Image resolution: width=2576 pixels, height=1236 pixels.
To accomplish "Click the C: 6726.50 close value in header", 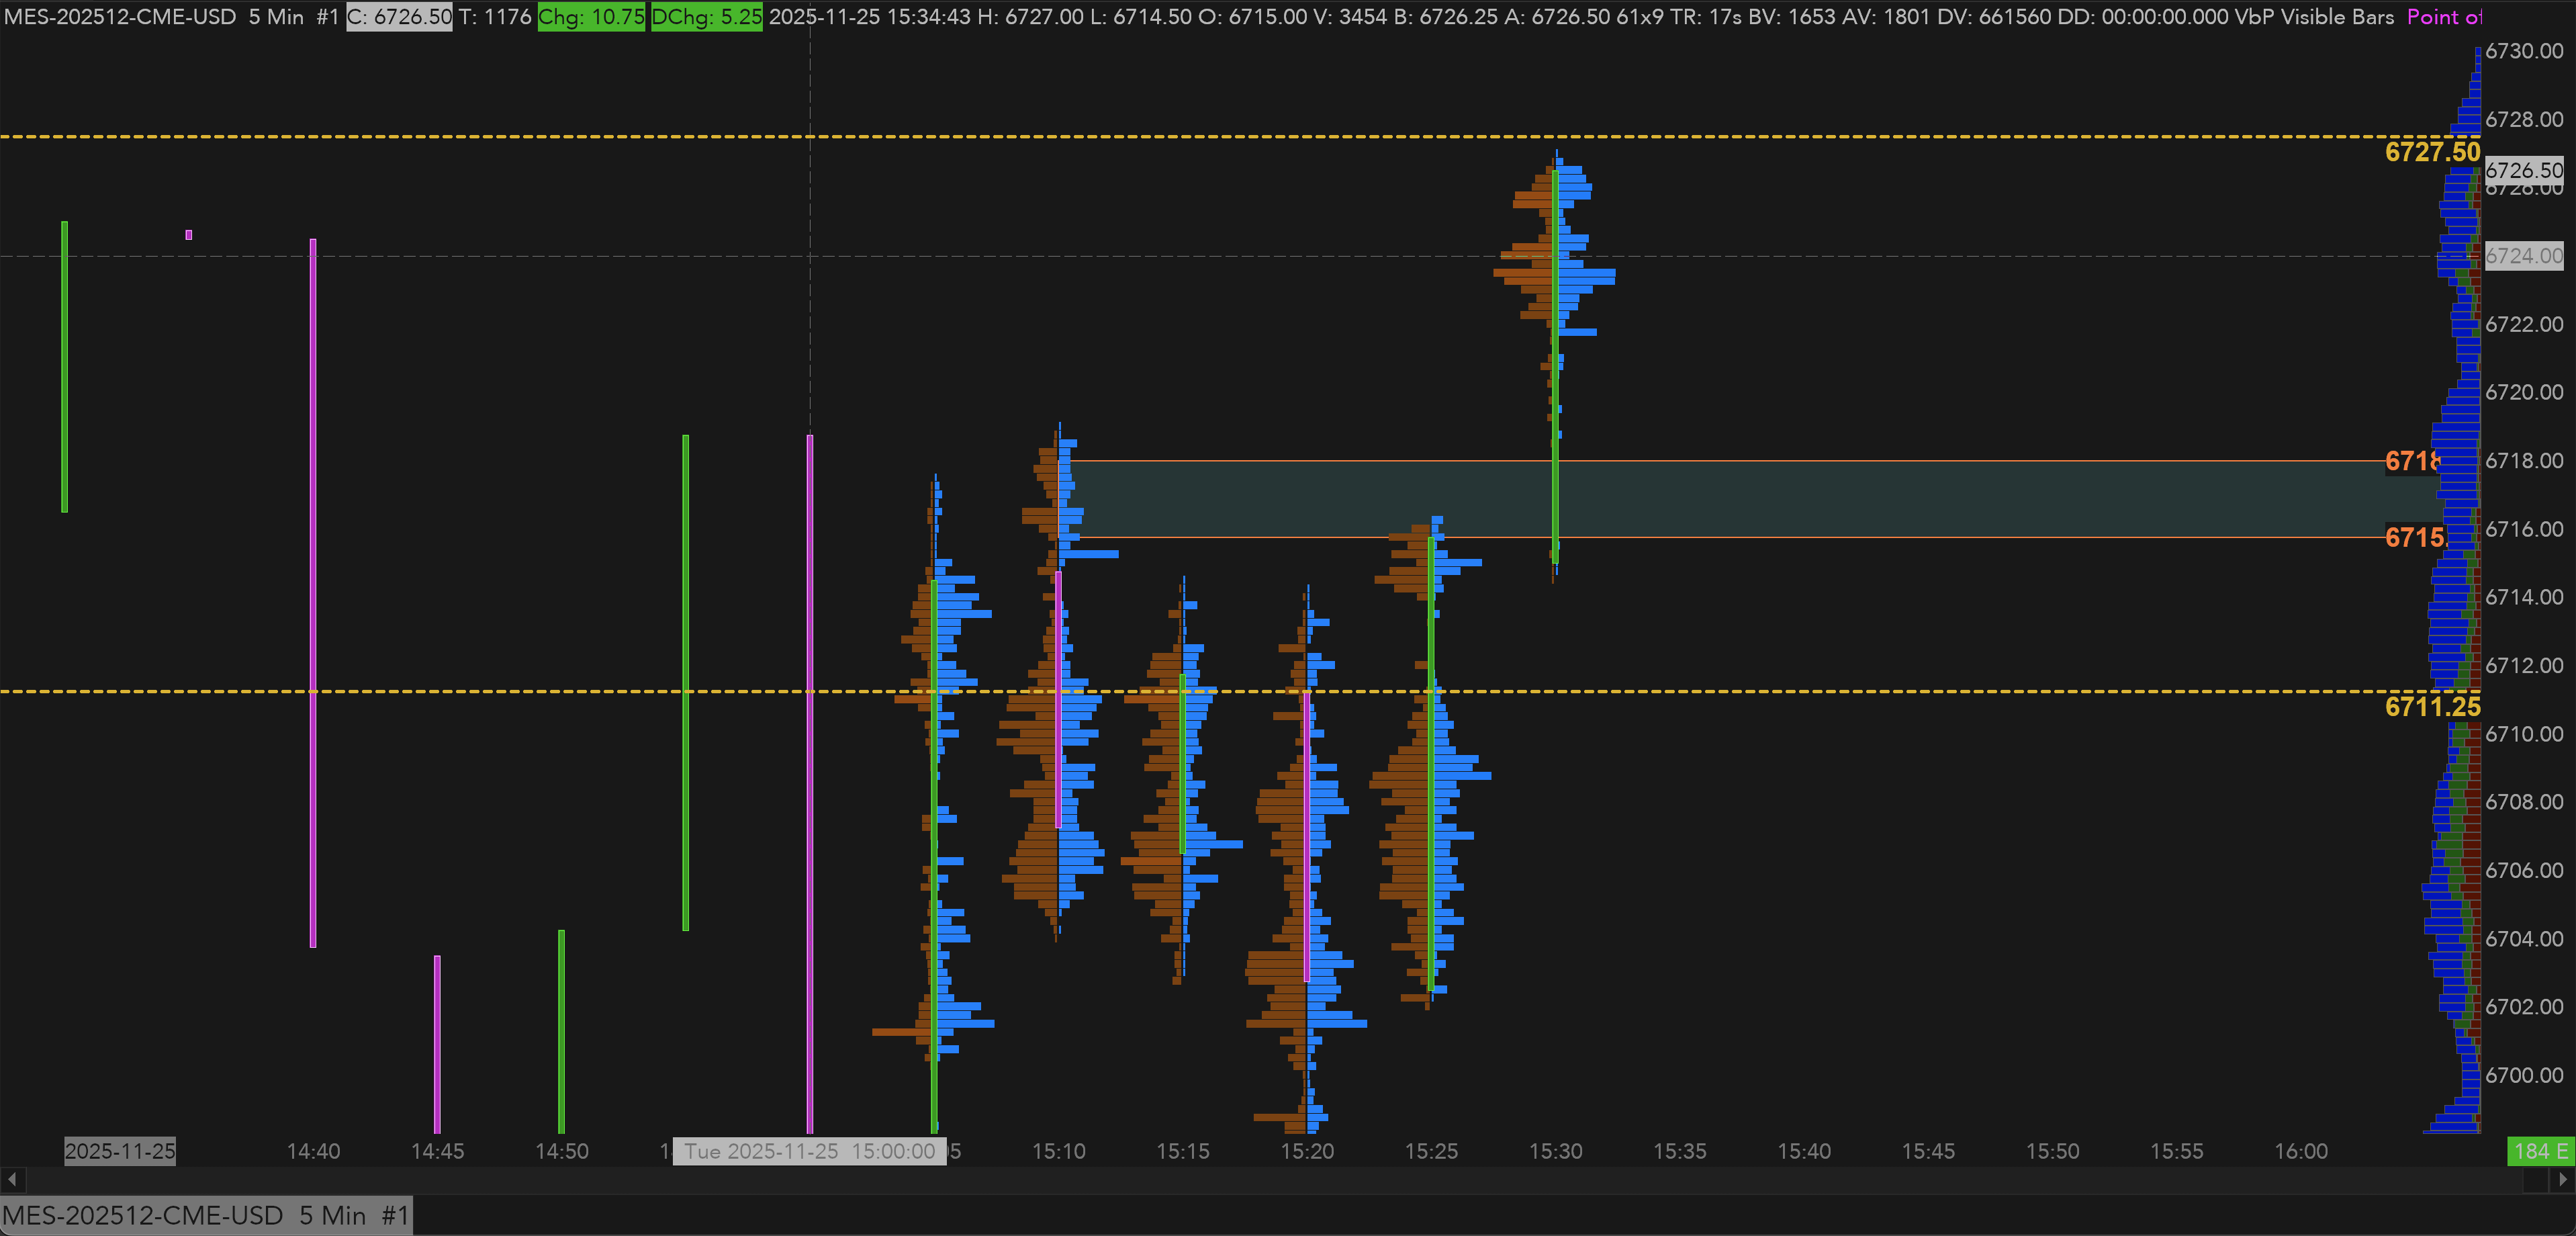I will coord(399,17).
